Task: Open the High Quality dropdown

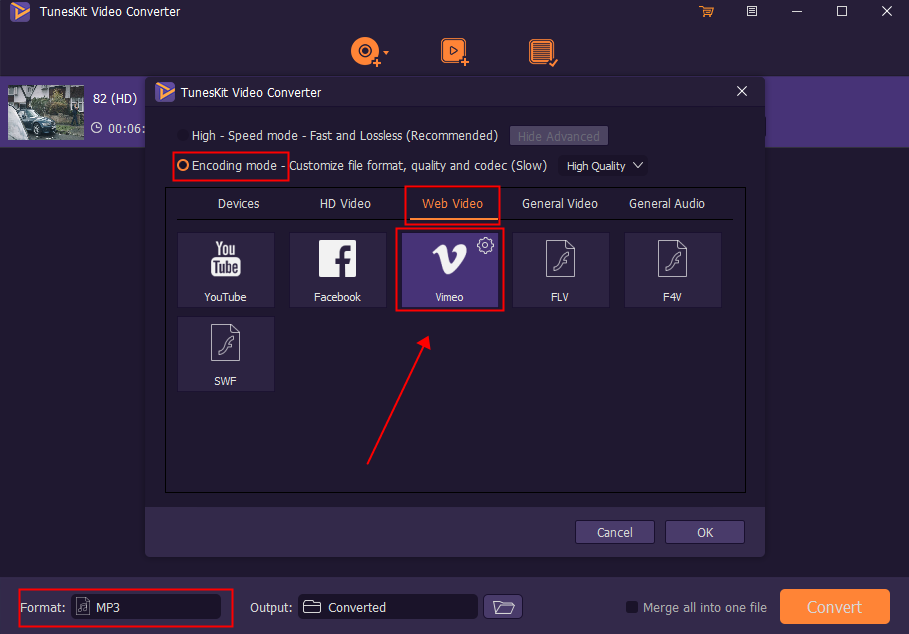Action: [x=603, y=166]
